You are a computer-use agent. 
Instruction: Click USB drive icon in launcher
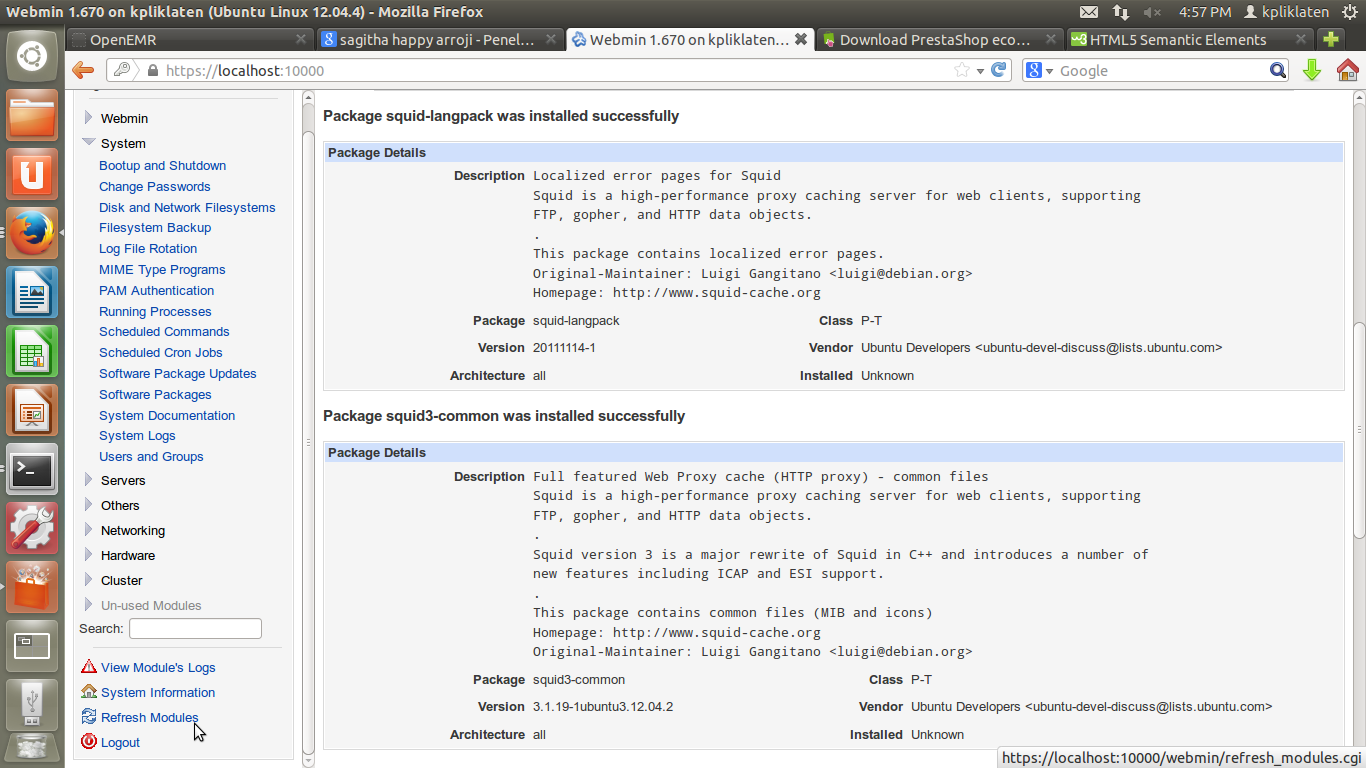coord(32,705)
